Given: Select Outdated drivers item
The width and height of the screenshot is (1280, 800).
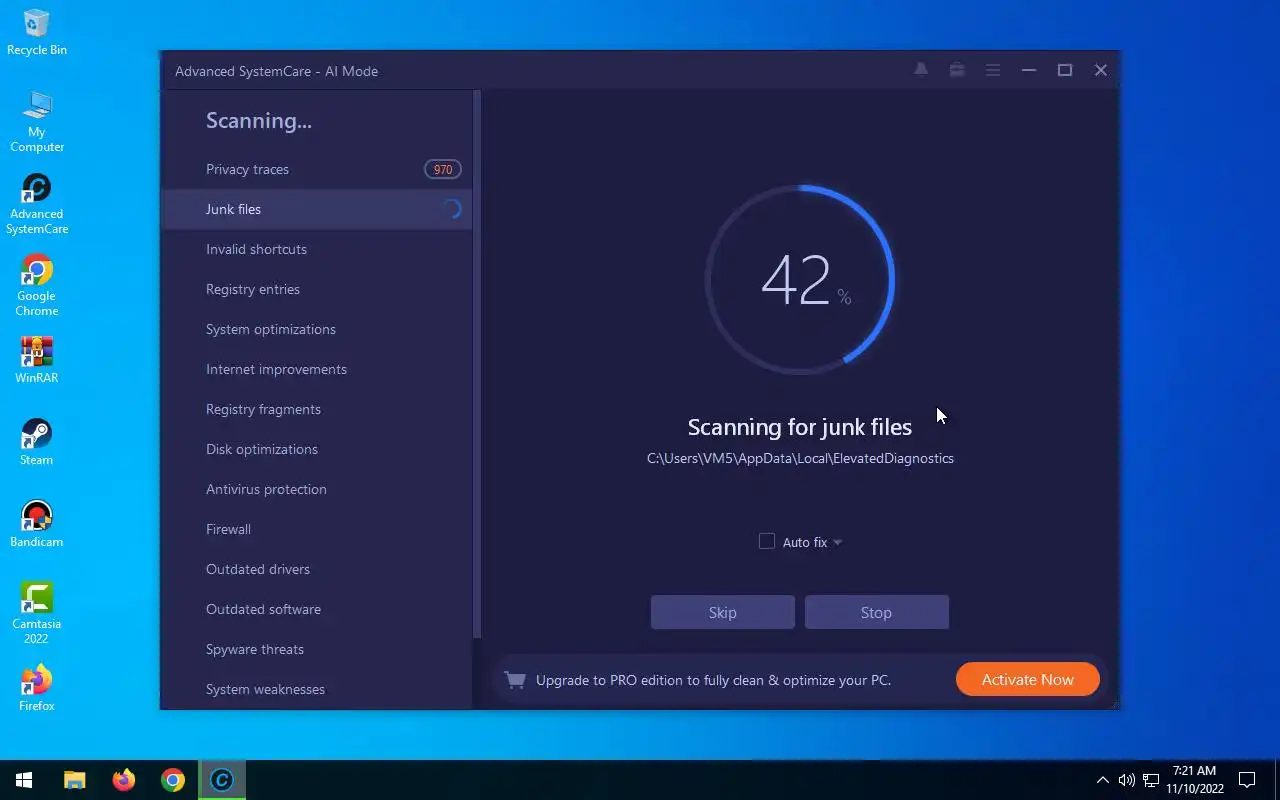Looking at the screenshot, I should click(x=317, y=569).
